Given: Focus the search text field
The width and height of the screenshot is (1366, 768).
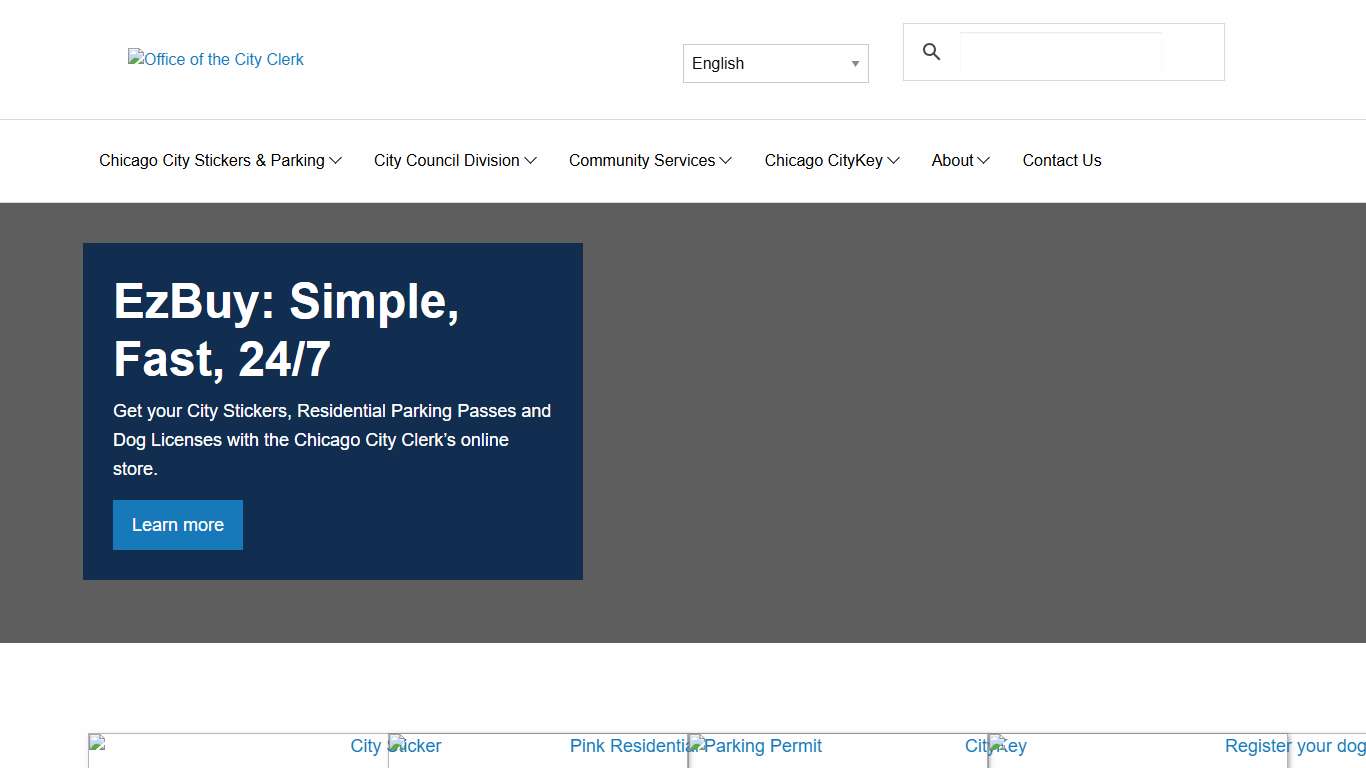Looking at the screenshot, I should (x=1060, y=52).
